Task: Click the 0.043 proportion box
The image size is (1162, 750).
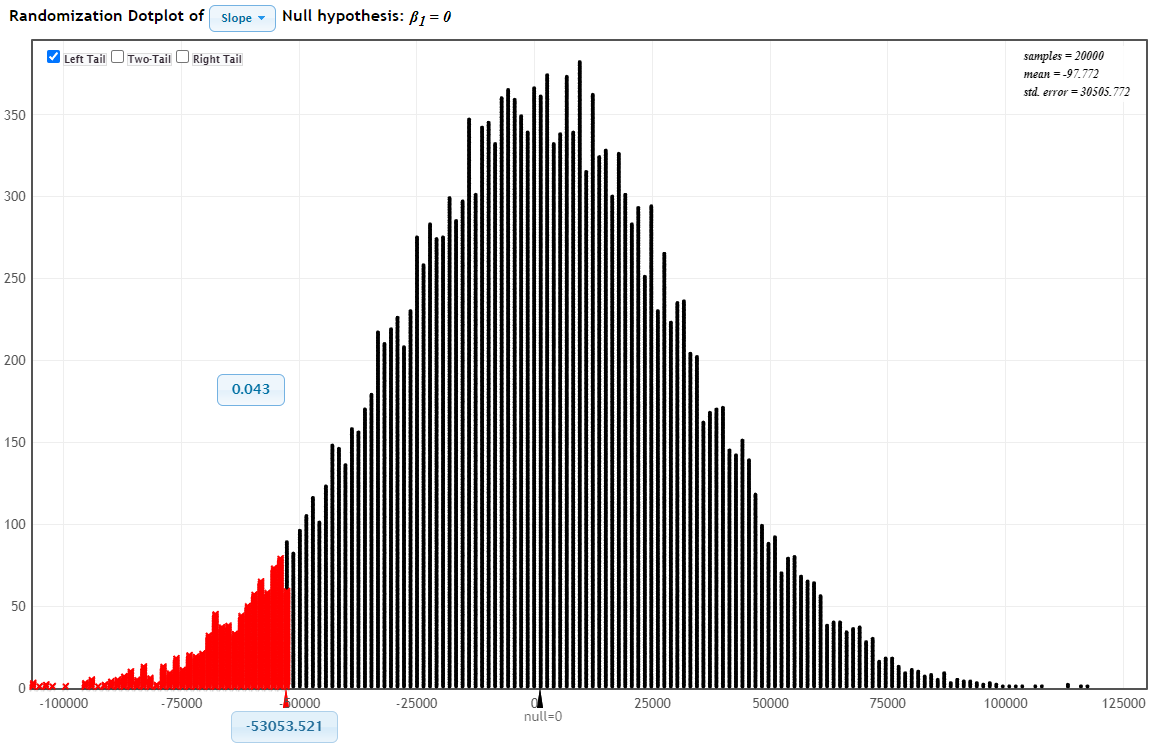Action: tap(251, 389)
